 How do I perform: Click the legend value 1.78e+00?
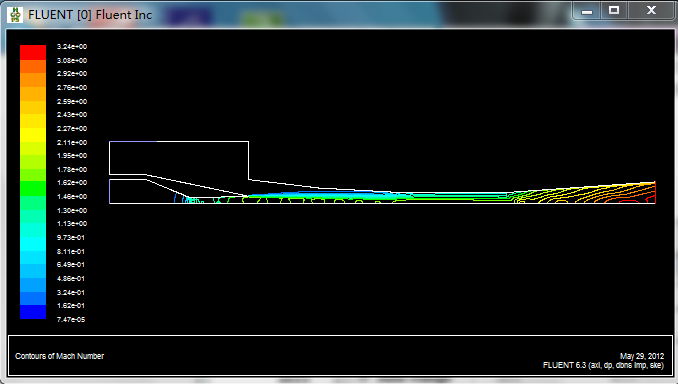[x=72, y=170]
